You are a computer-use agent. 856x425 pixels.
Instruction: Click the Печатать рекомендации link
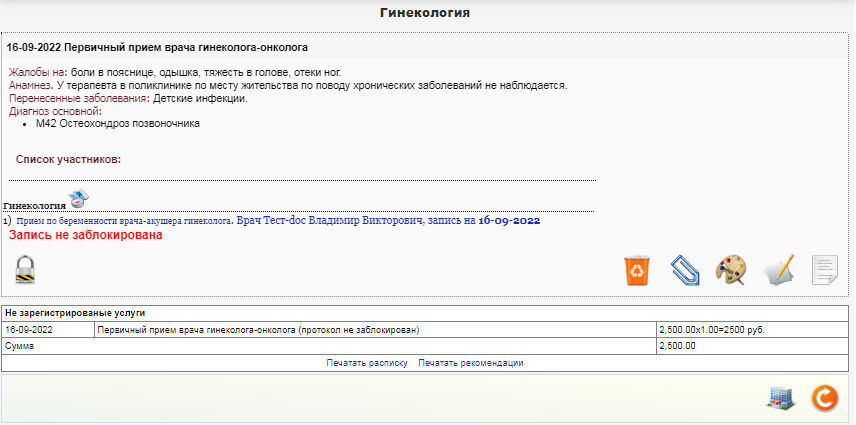[470, 363]
